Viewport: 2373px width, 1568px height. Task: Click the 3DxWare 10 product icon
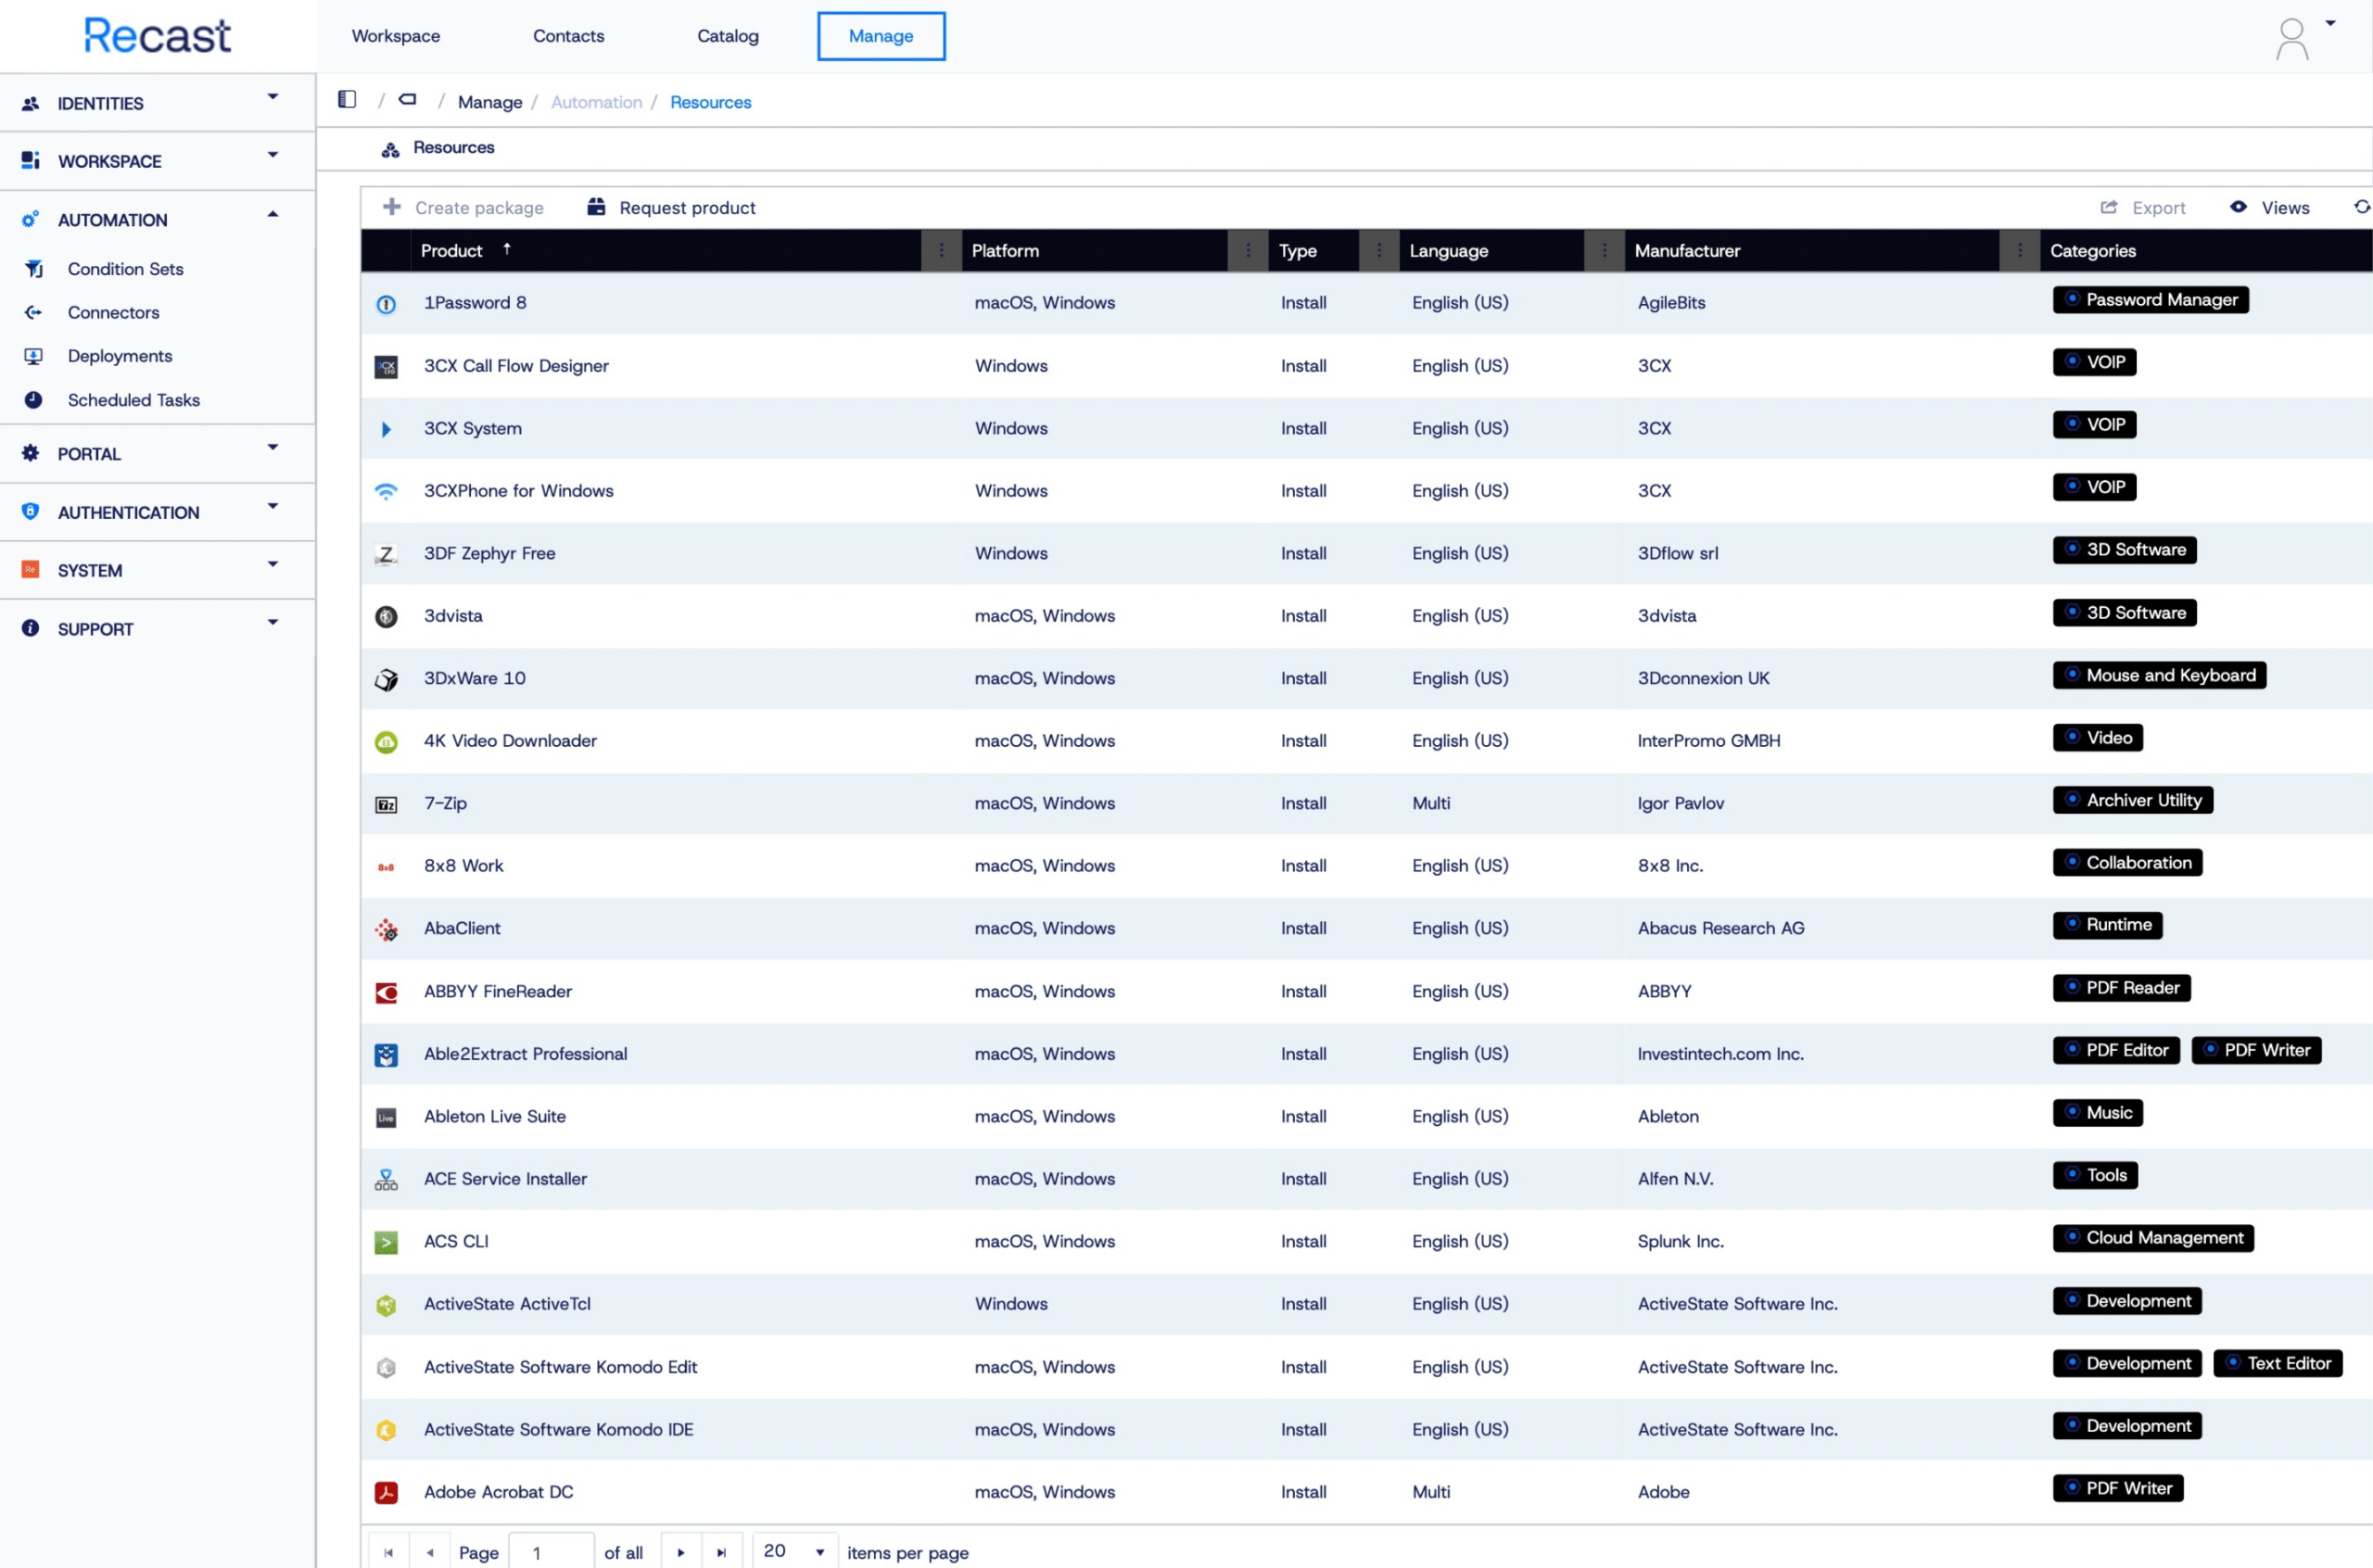point(386,680)
